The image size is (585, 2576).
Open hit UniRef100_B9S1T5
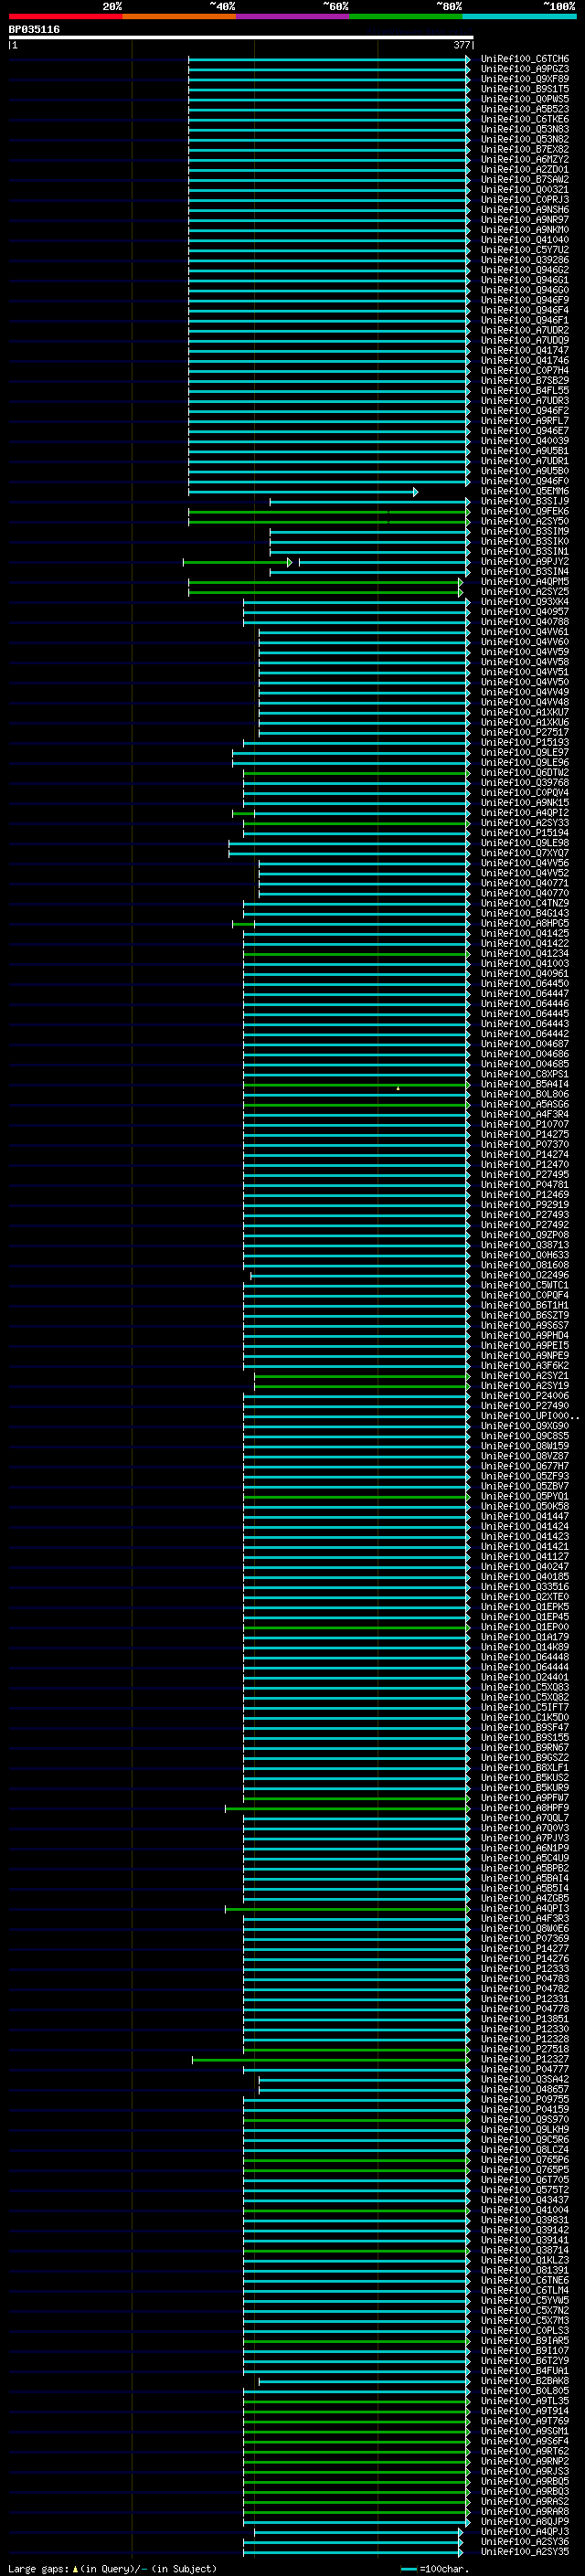tap(524, 89)
